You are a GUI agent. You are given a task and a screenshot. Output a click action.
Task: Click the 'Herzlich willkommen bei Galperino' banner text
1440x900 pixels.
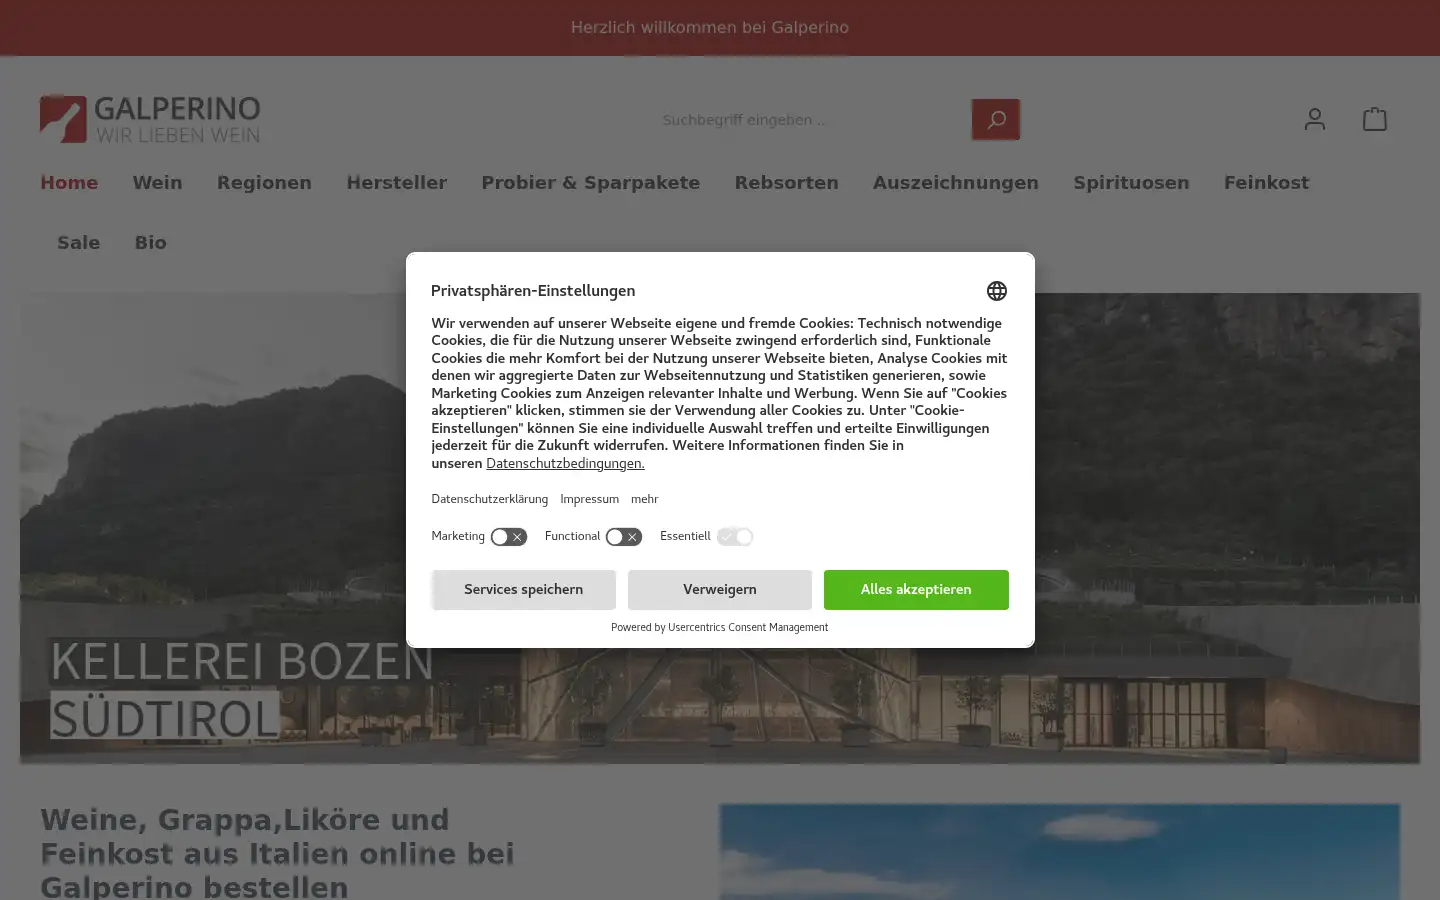point(710,28)
